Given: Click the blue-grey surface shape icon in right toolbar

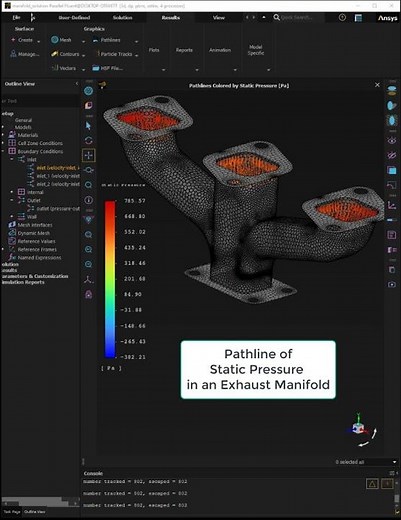Looking at the screenshot, I should pyautogui.click(x=392, y=105).
